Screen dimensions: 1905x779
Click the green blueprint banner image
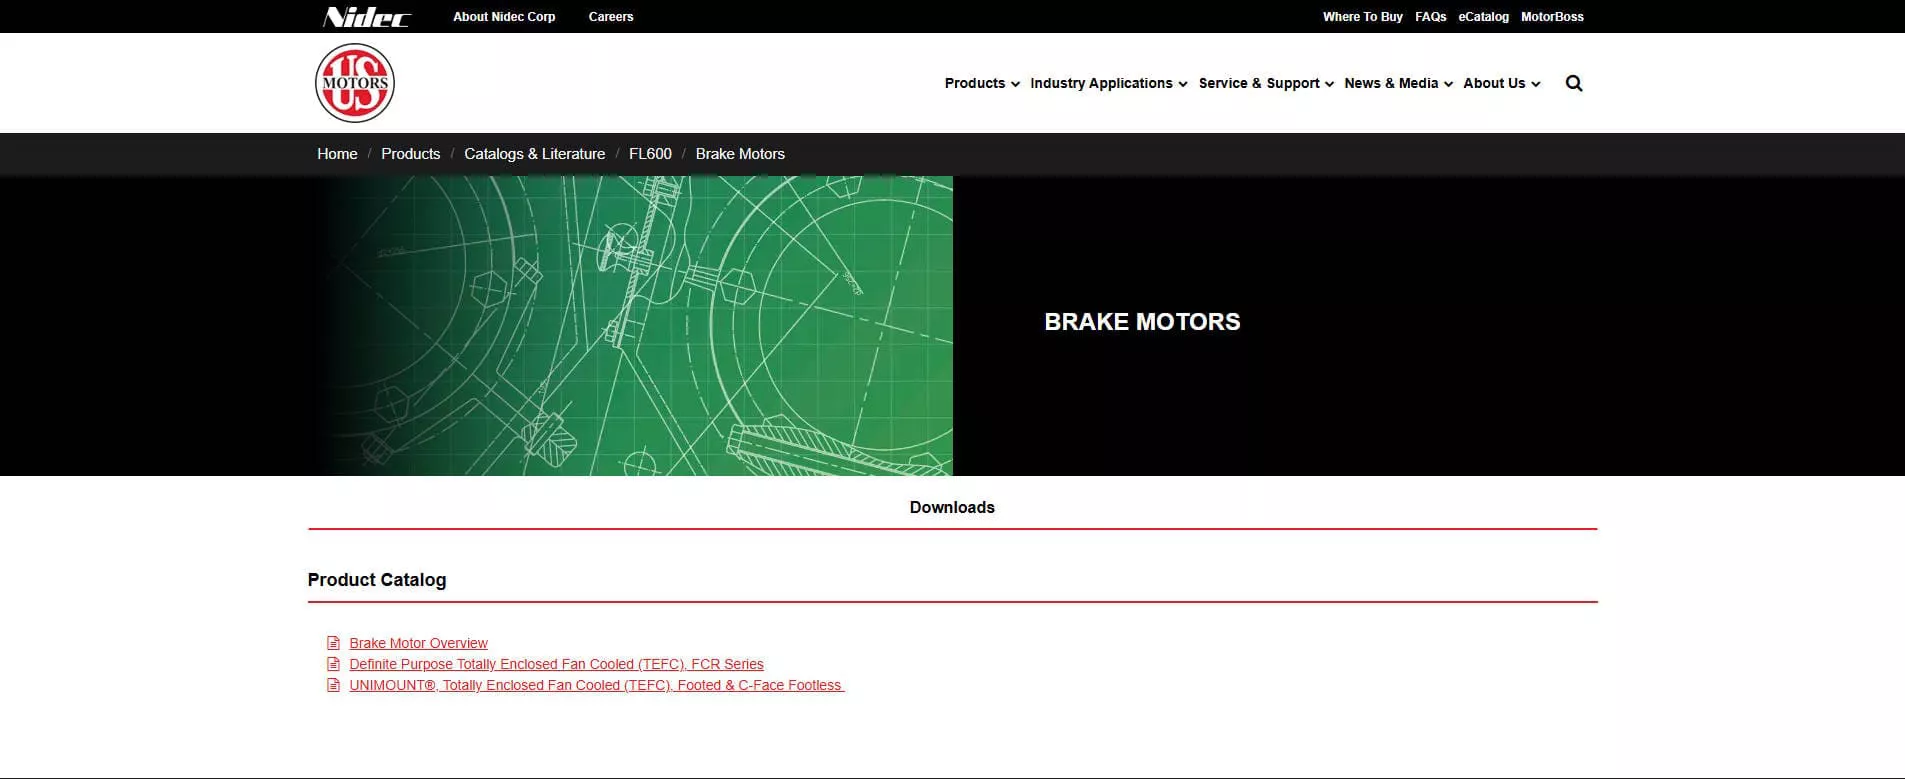coord(636,326)
